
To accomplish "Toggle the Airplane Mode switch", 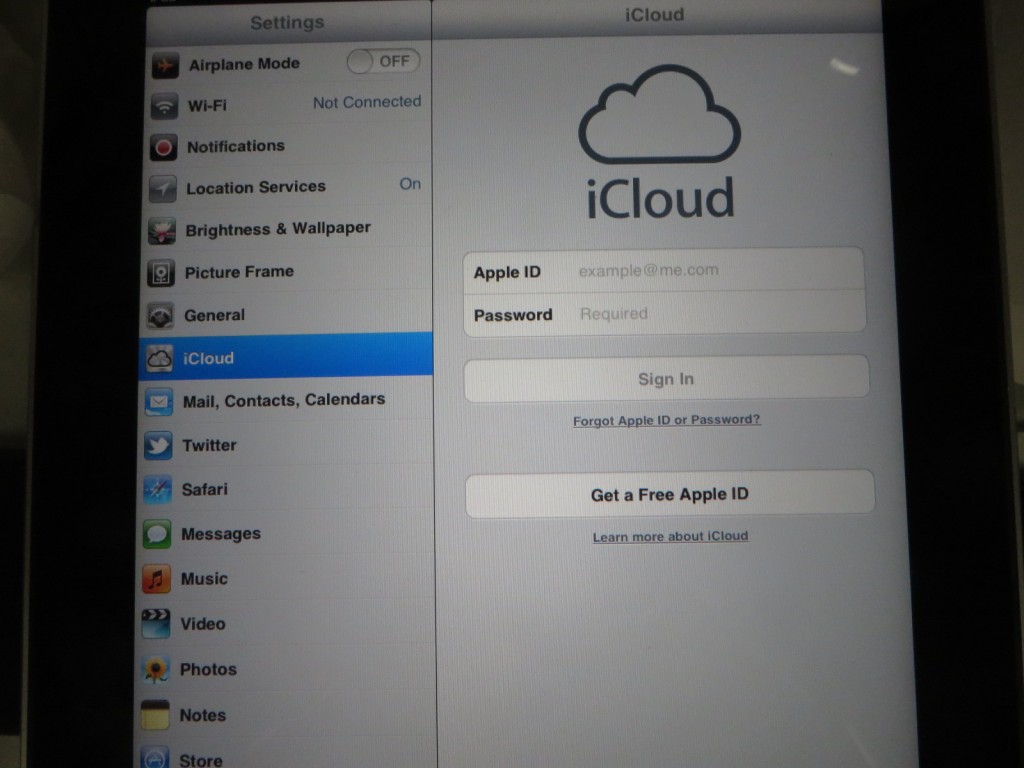I will point(383,62).
